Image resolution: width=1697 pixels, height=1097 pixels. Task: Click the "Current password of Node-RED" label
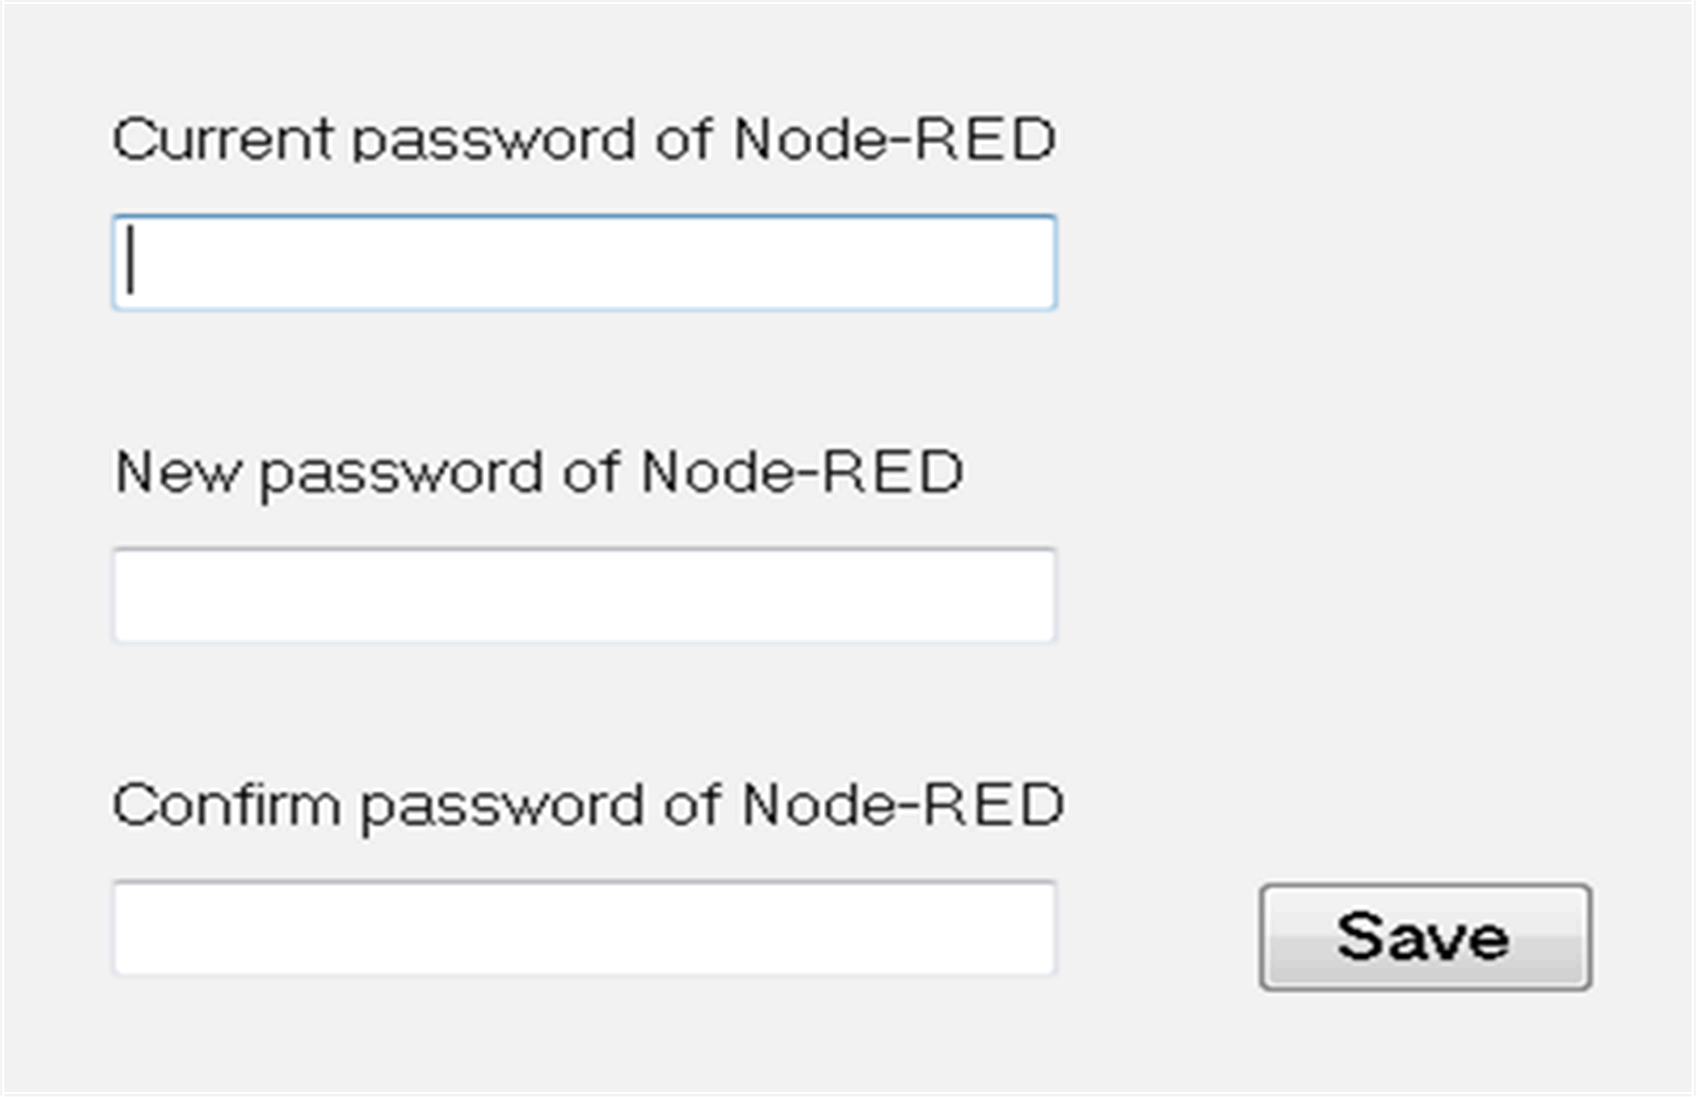(584, 139)
